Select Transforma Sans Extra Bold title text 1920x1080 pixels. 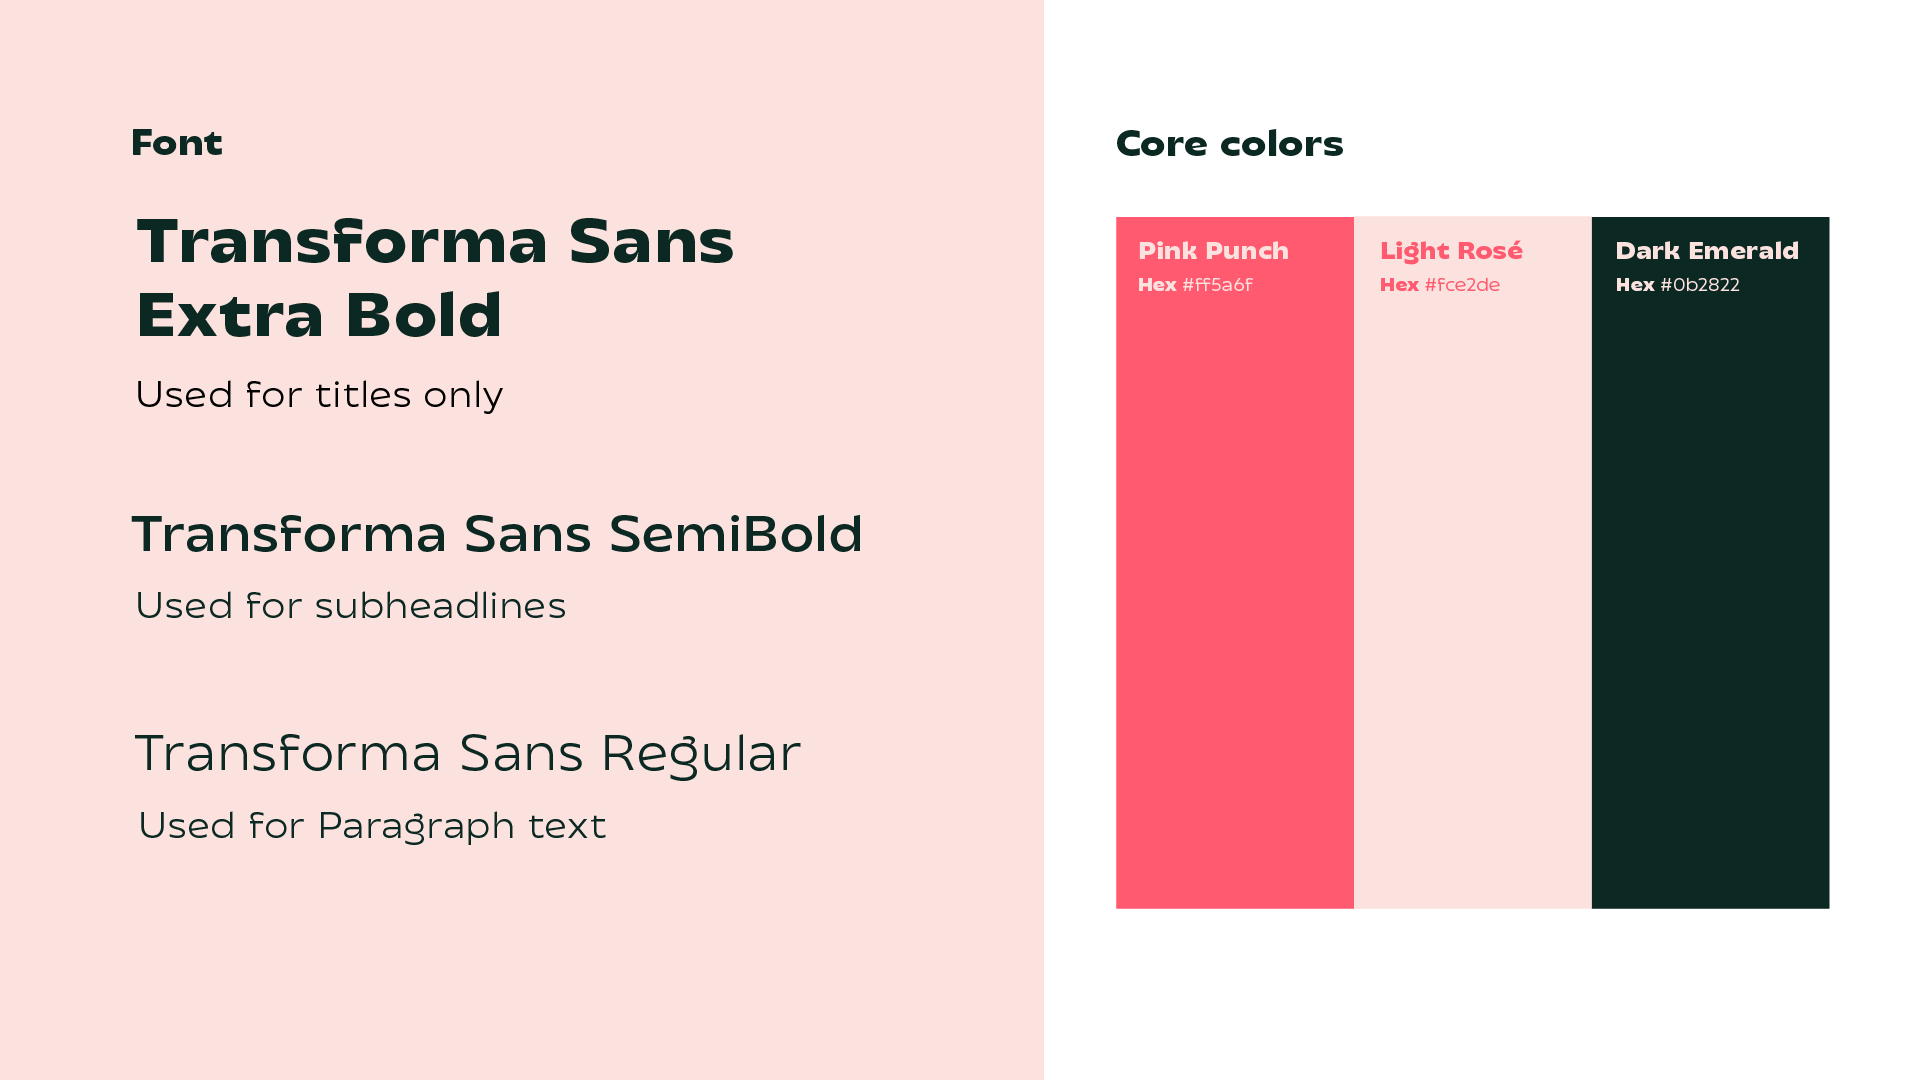click(x=435, y=278)
